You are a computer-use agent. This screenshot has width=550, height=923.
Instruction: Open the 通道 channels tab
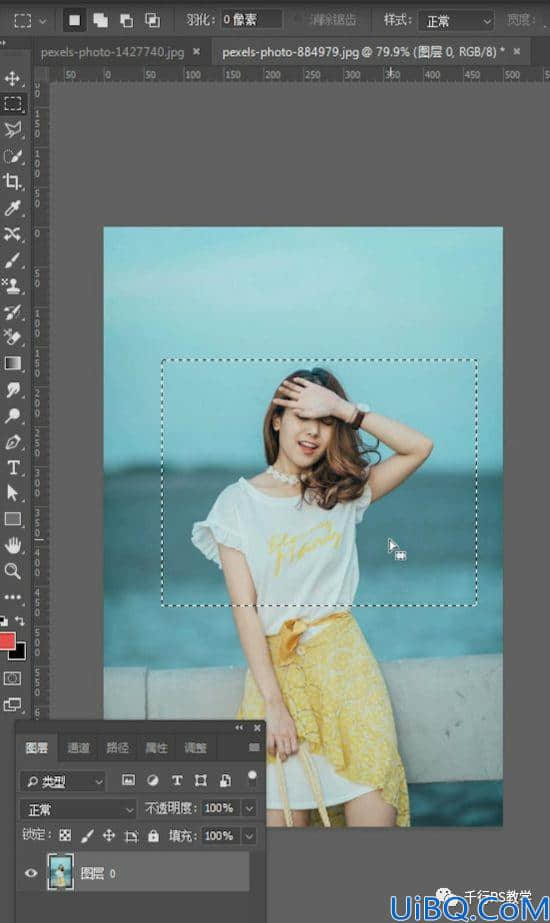tap(78, 748)
